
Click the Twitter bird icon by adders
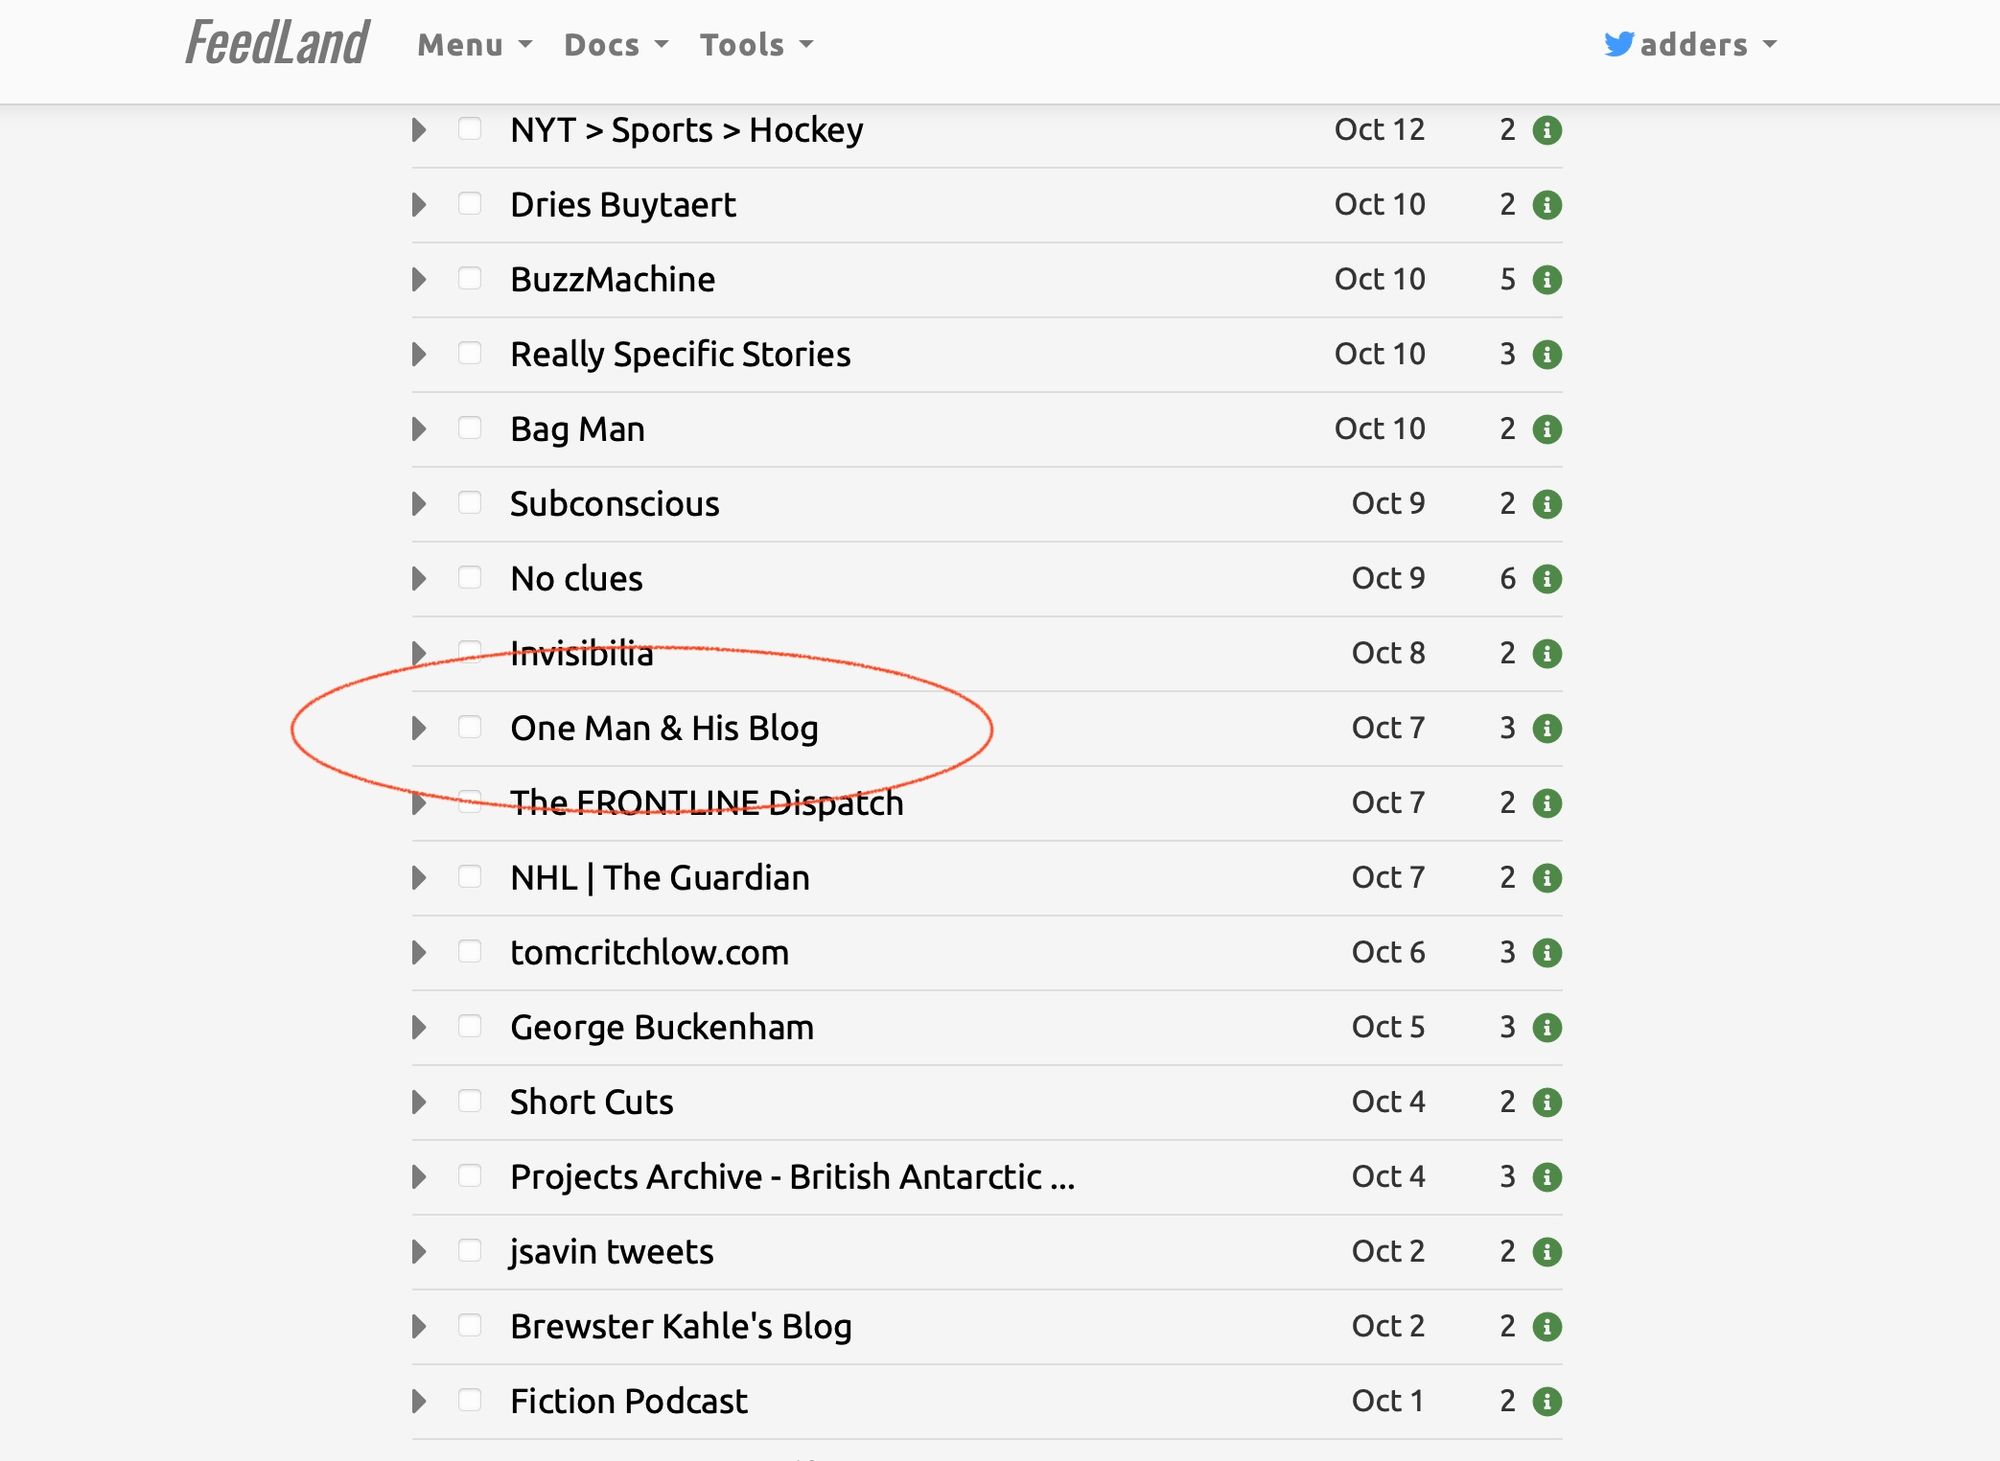1618,45
